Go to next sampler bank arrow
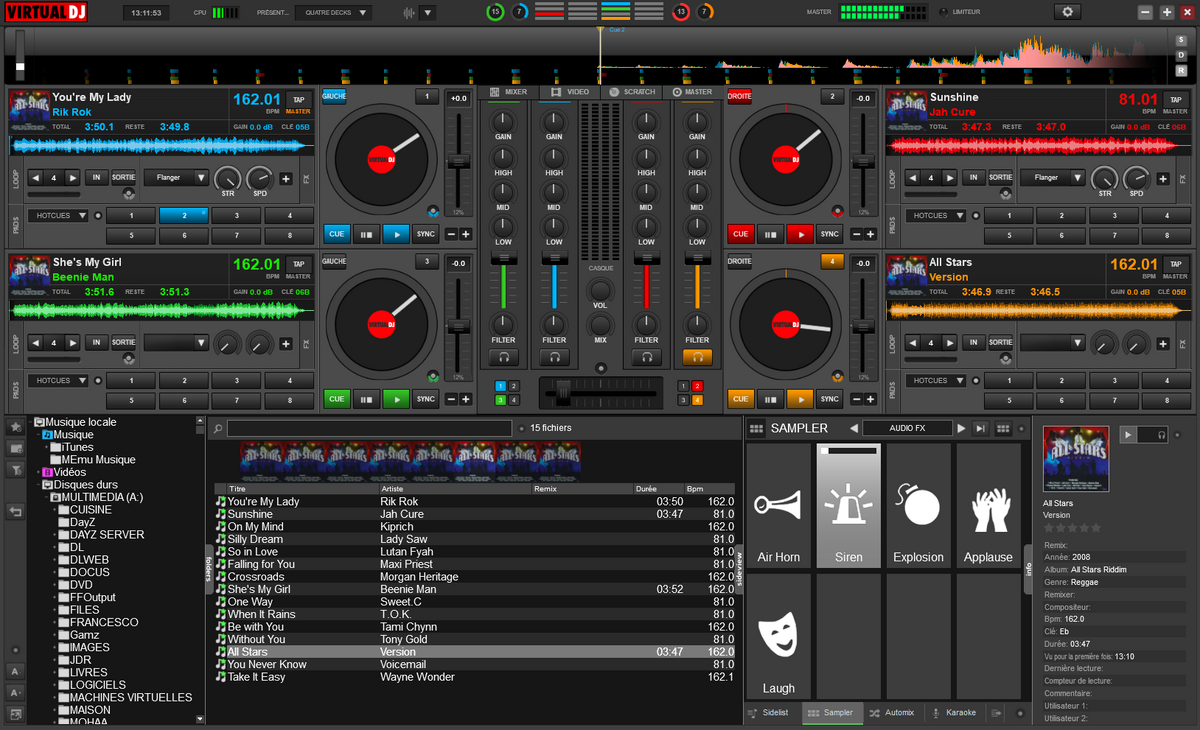This screenshot has width=1200, height=730. [961, 428]
